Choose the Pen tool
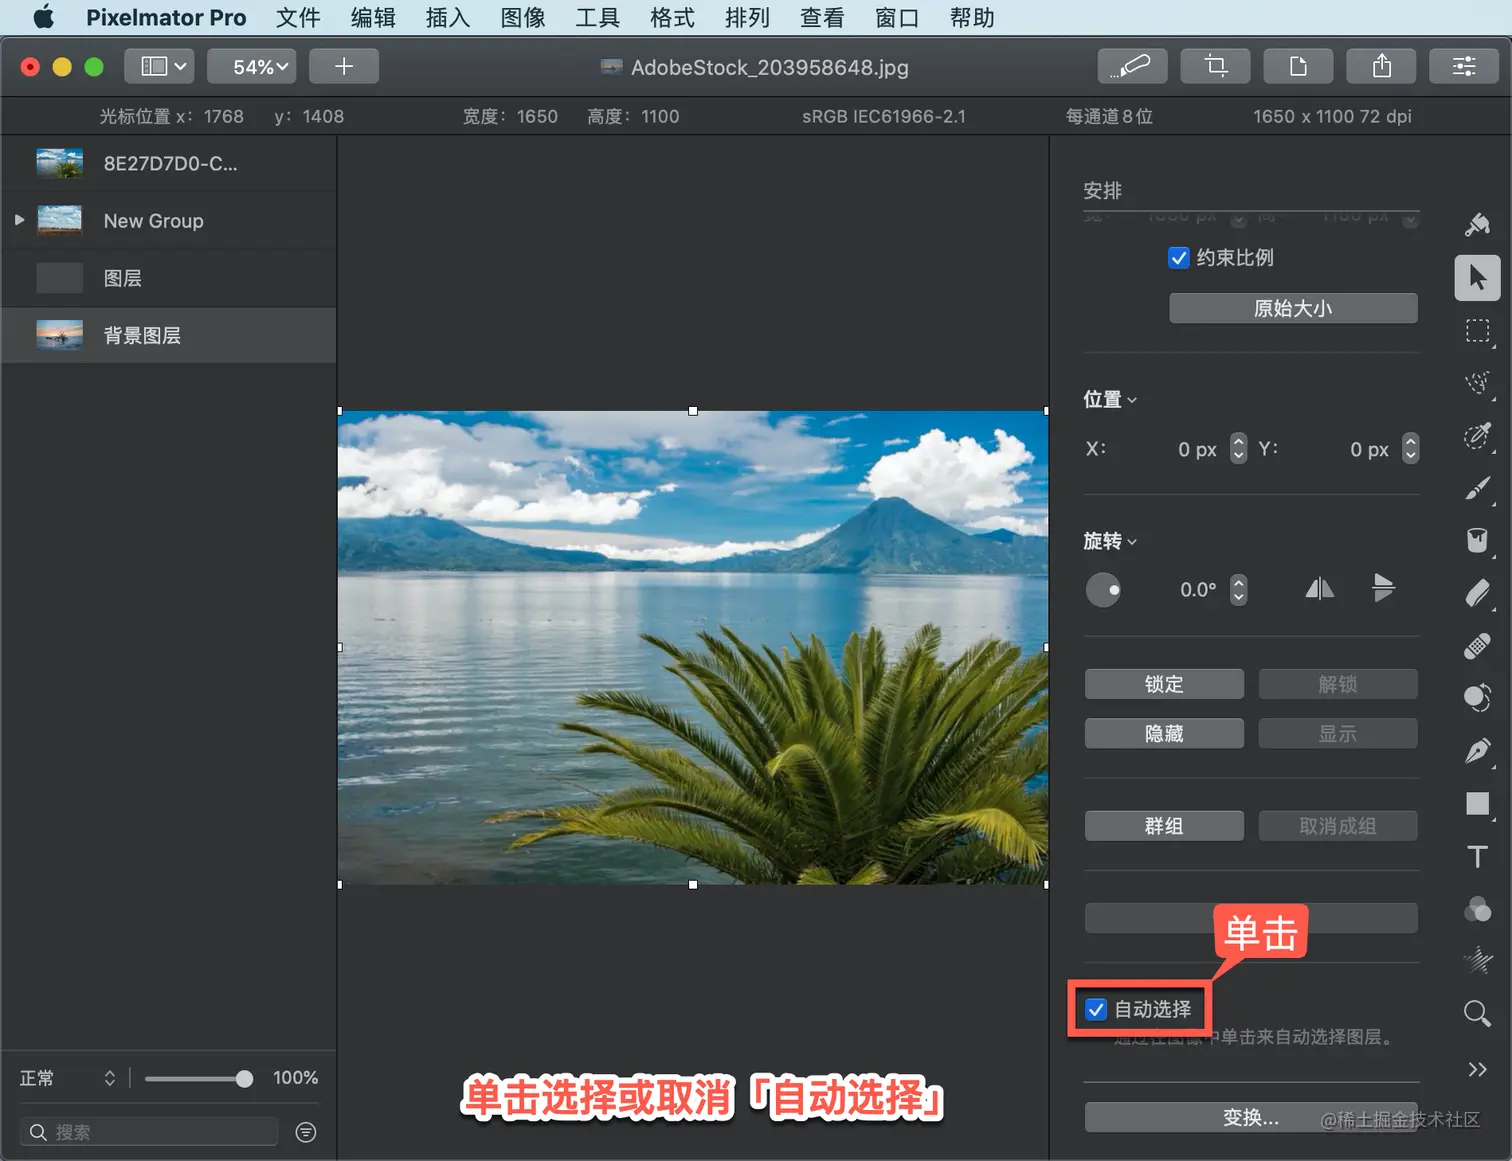Viewport: 1512px width, 1161px height. pos(1477,751)
